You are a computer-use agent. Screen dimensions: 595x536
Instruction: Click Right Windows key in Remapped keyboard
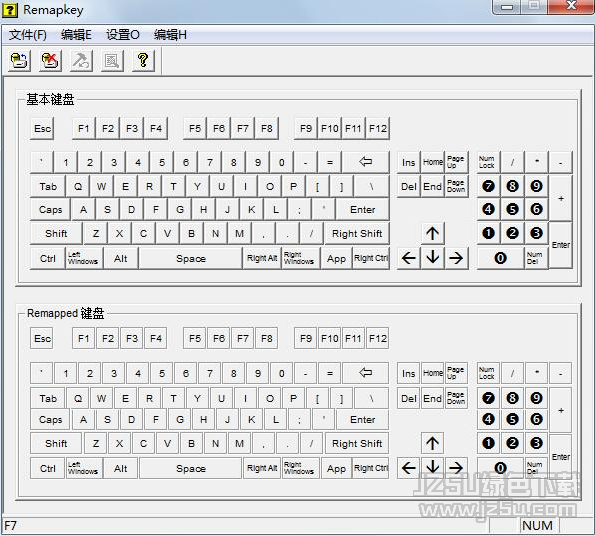point(300,468)
